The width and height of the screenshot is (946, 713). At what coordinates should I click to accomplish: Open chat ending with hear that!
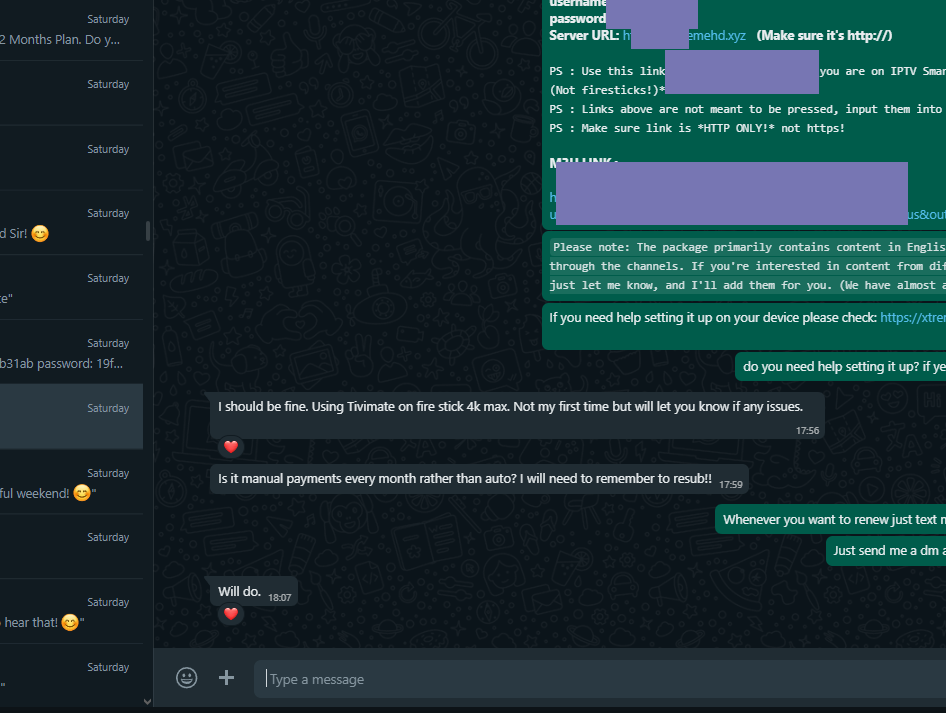(71, 612)
